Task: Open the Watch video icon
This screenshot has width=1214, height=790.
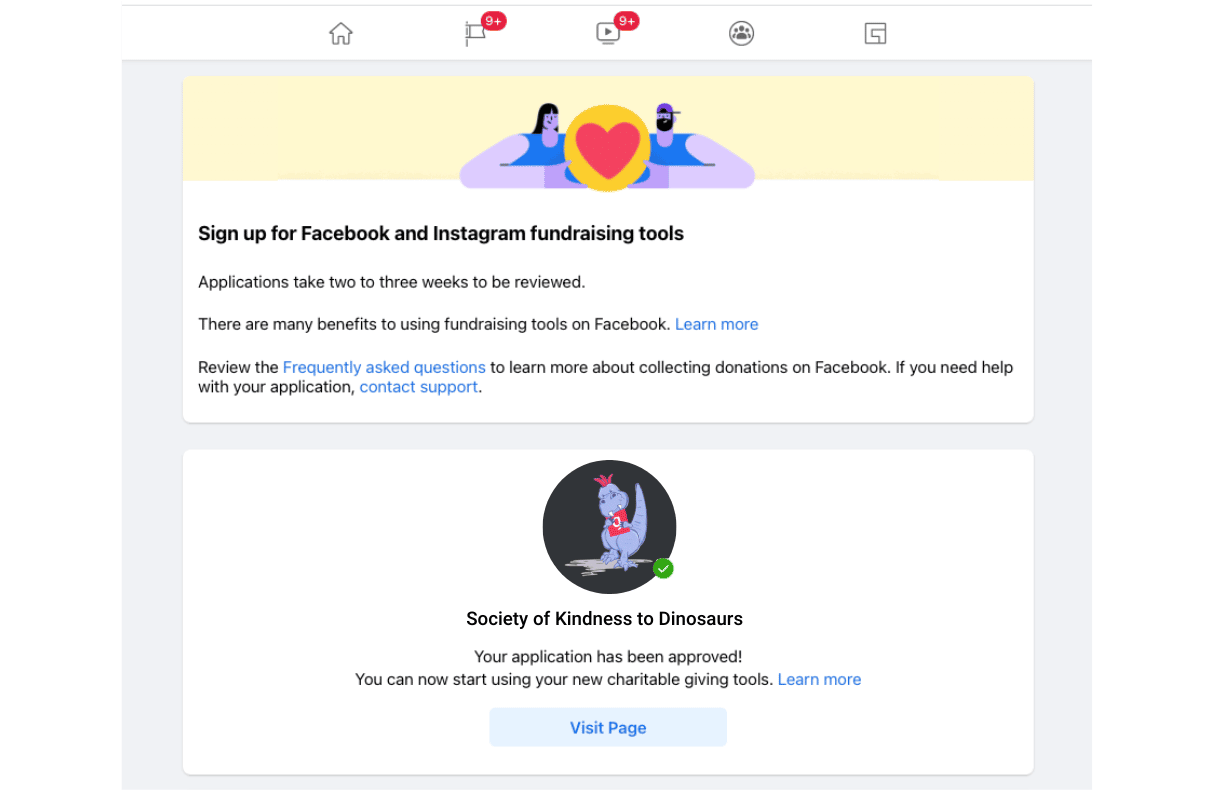Action: (x=608, y=33)
